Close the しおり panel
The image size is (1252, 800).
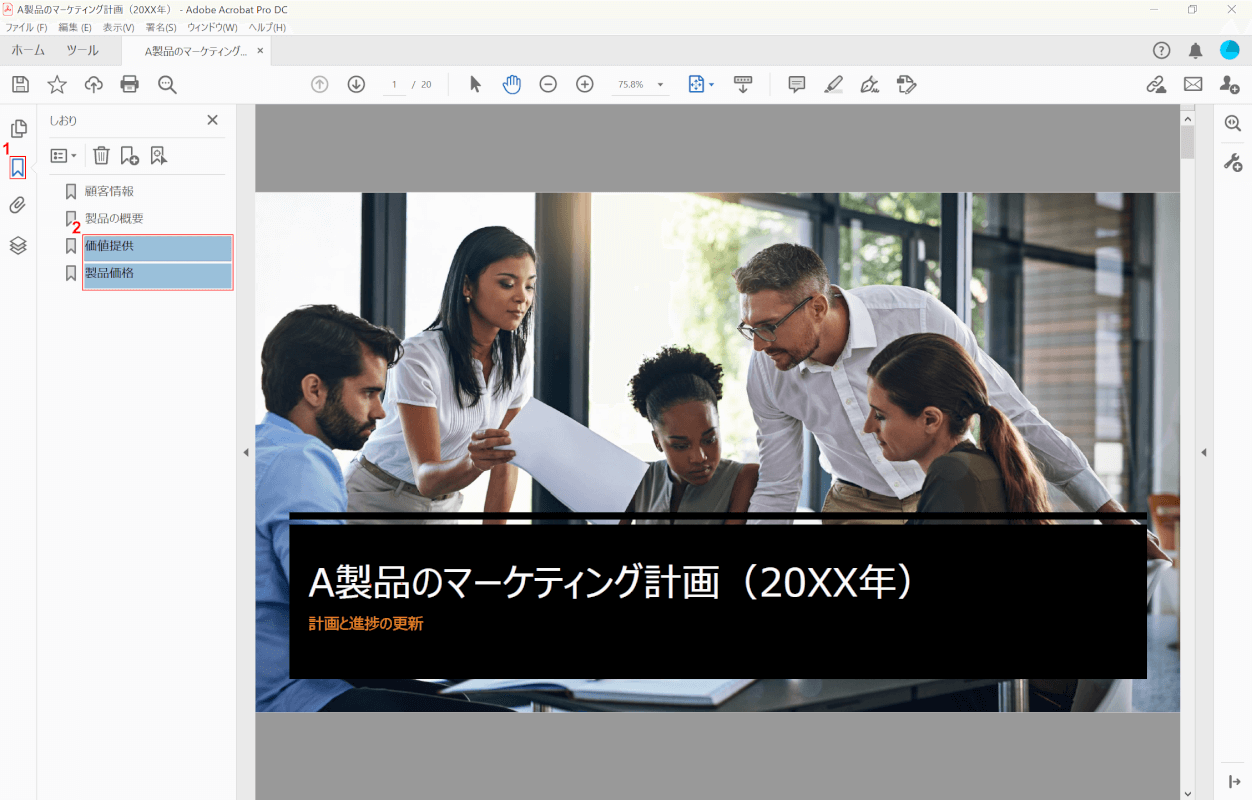(212, 120)
